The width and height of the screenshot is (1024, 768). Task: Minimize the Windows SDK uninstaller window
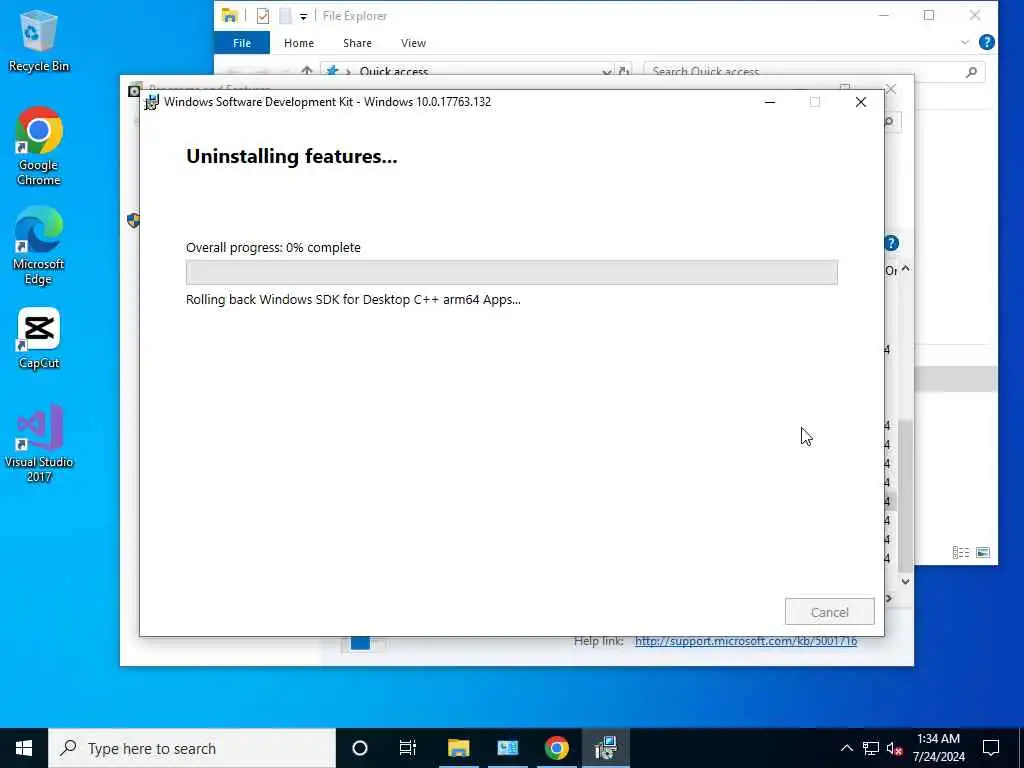click(770, 102)
